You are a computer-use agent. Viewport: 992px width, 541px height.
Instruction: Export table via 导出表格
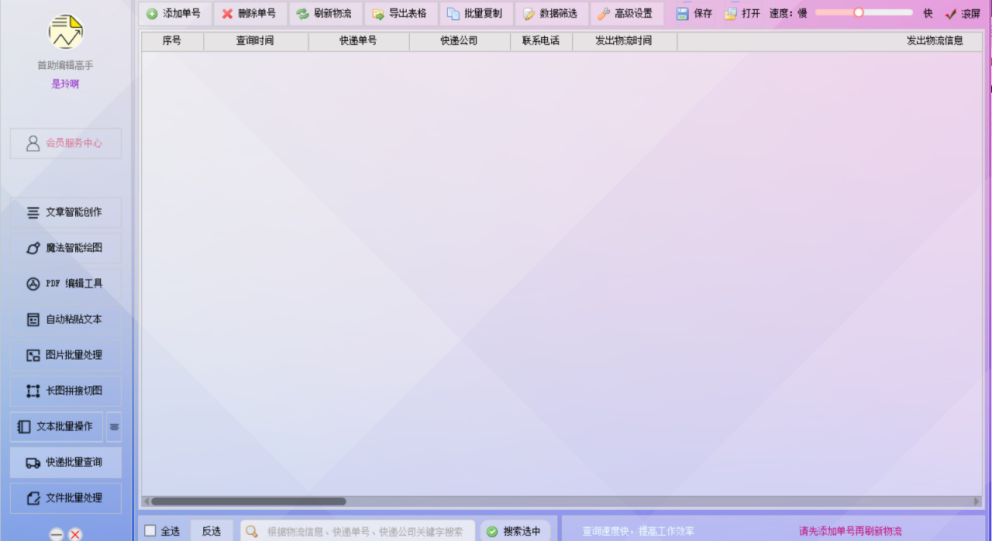[400, 13]
